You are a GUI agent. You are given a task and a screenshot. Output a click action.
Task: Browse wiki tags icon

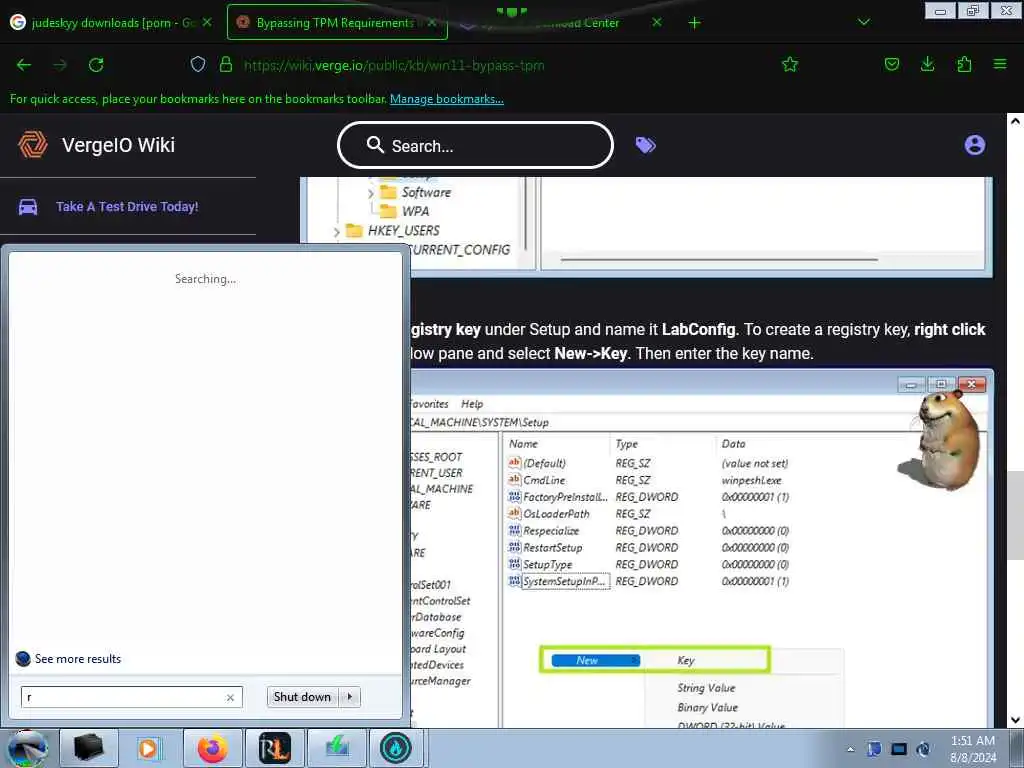pyautogui.click(x=645, y=145)
